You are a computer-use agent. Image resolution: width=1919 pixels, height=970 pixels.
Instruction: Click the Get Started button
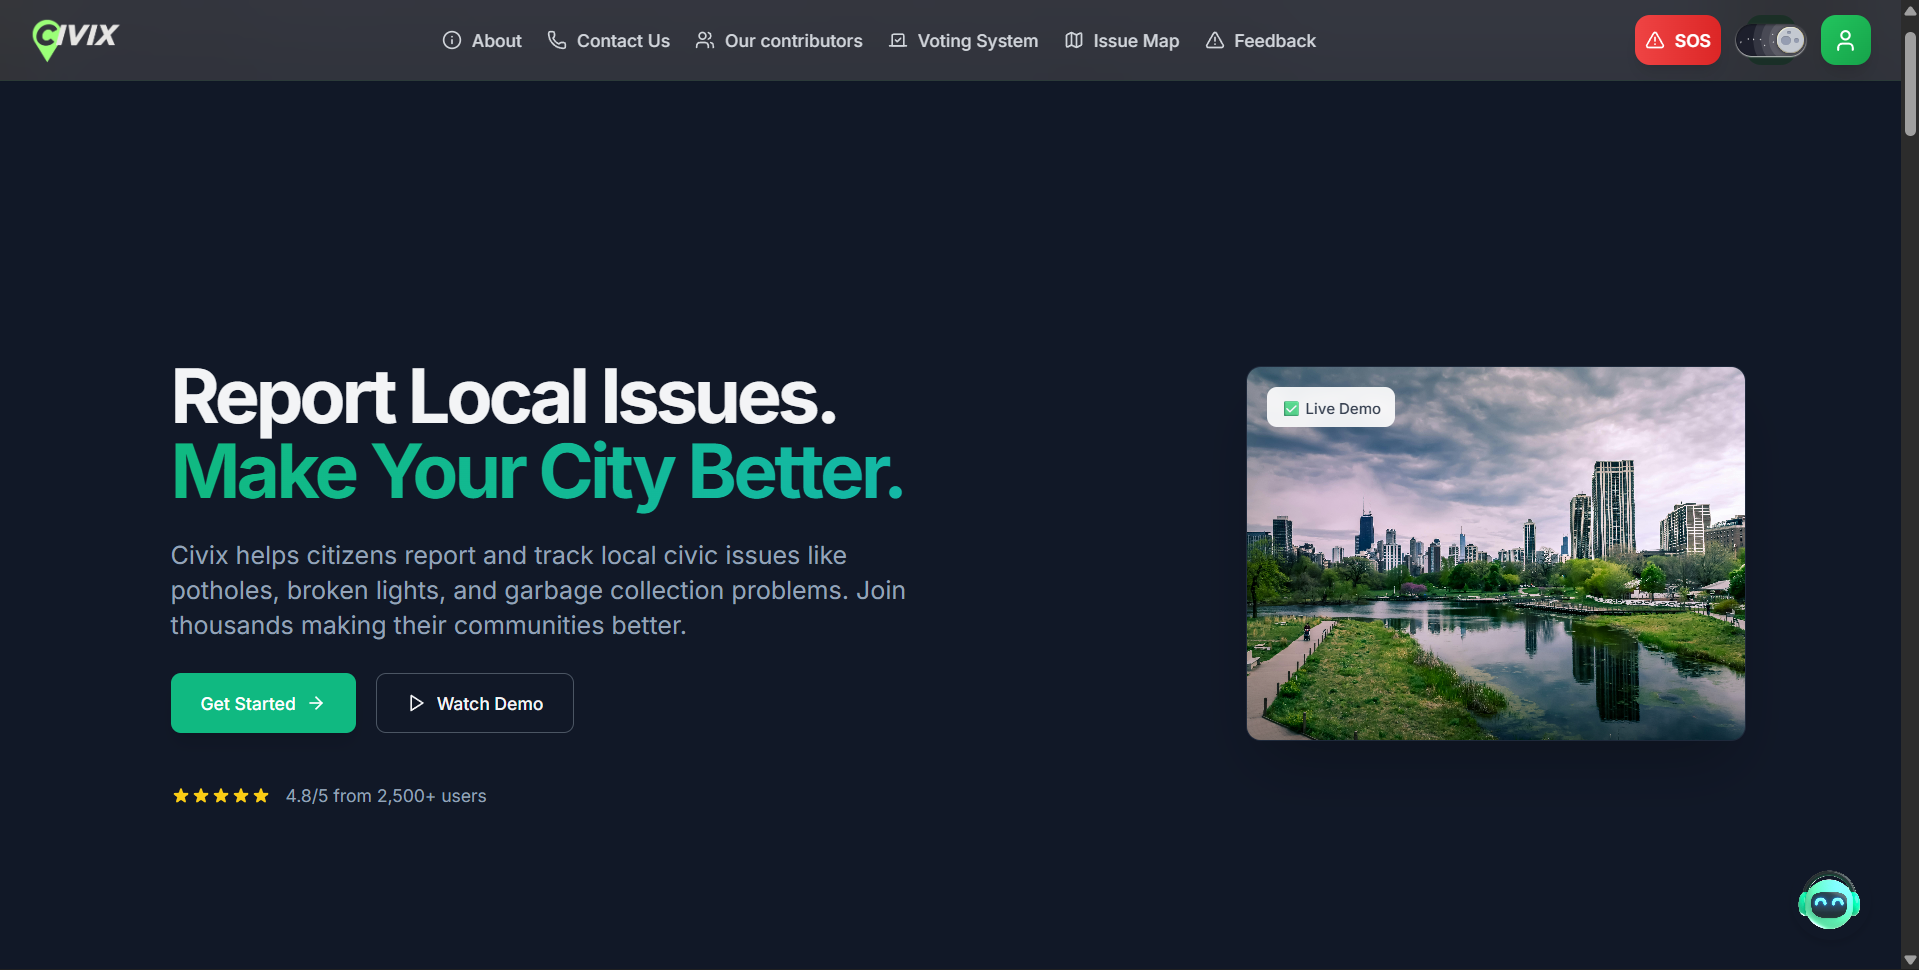(x=263, y=703)
